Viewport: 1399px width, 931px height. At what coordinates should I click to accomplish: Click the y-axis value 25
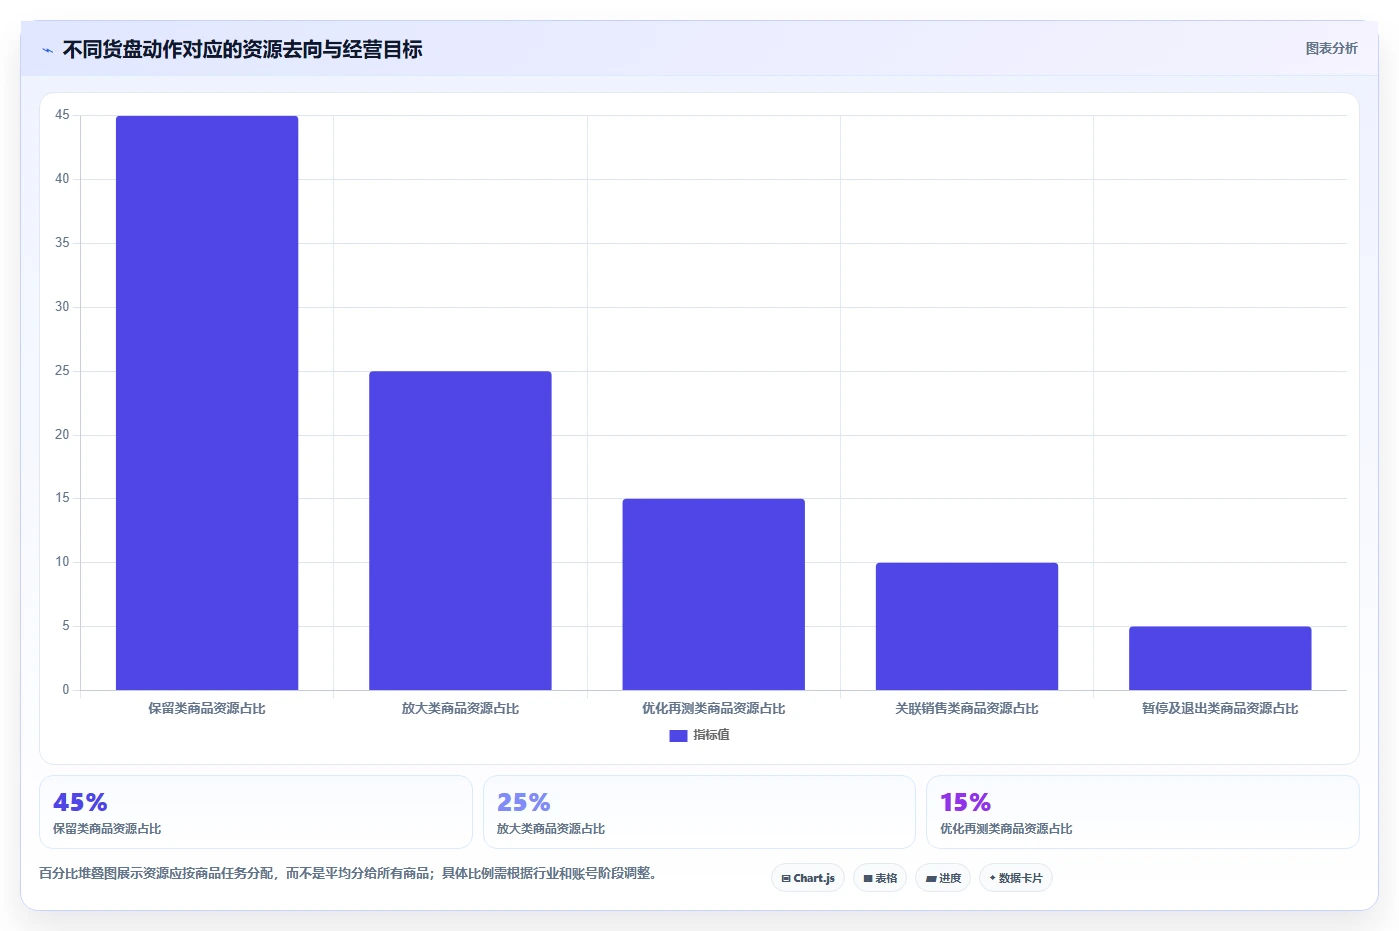click(x=62, y=371)
